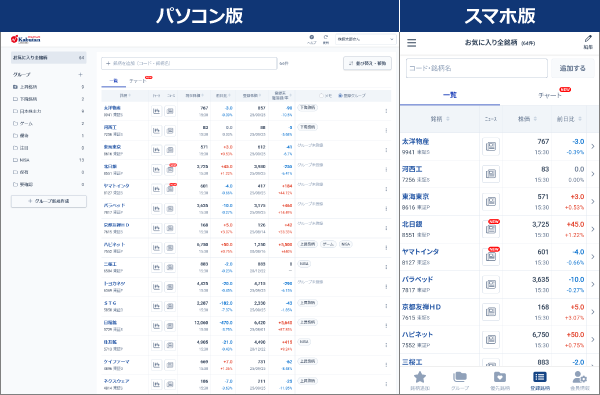Open the user account dropdown in PC header
Viewport: 600px width, 395px height.
coord(365,39)
